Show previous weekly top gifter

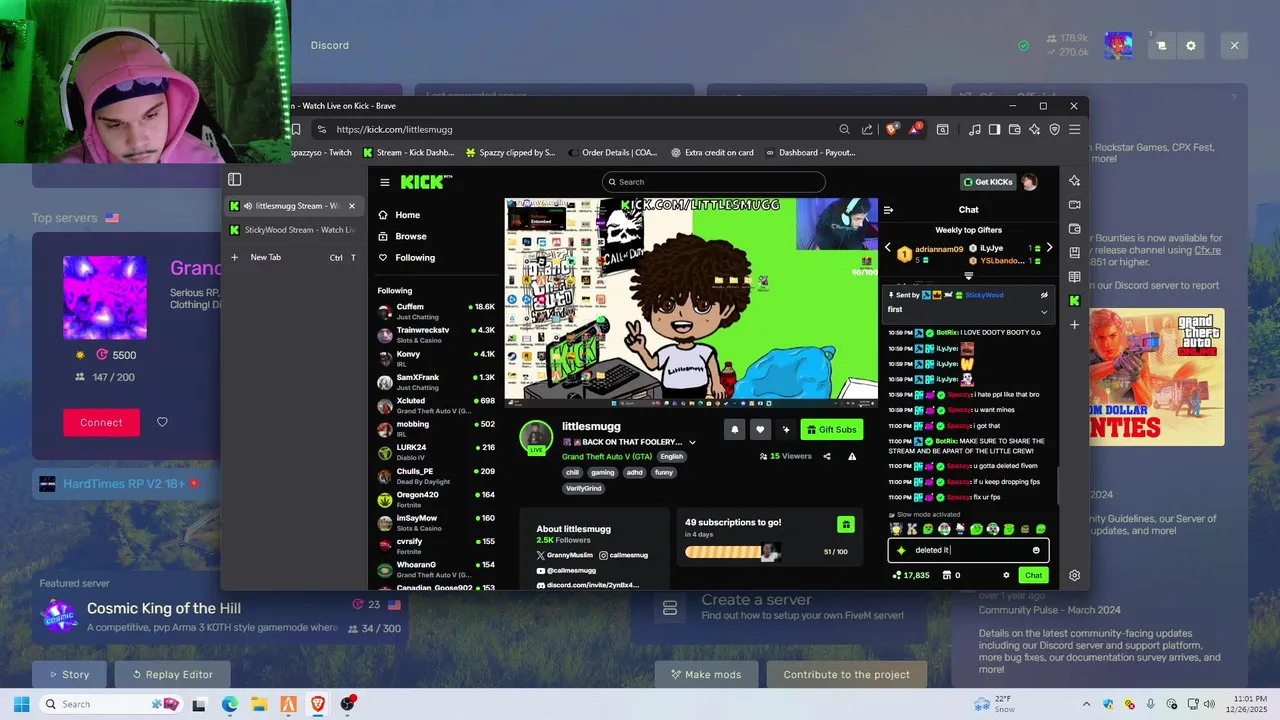coord(887,247)
